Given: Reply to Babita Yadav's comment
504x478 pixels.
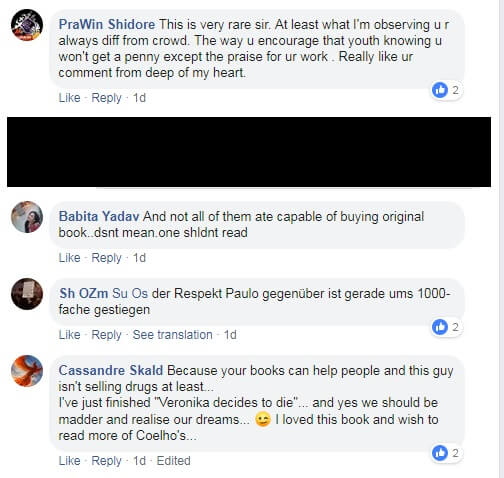Looking at the screenshot, I should pyautogui.click(x=106, y=258).
